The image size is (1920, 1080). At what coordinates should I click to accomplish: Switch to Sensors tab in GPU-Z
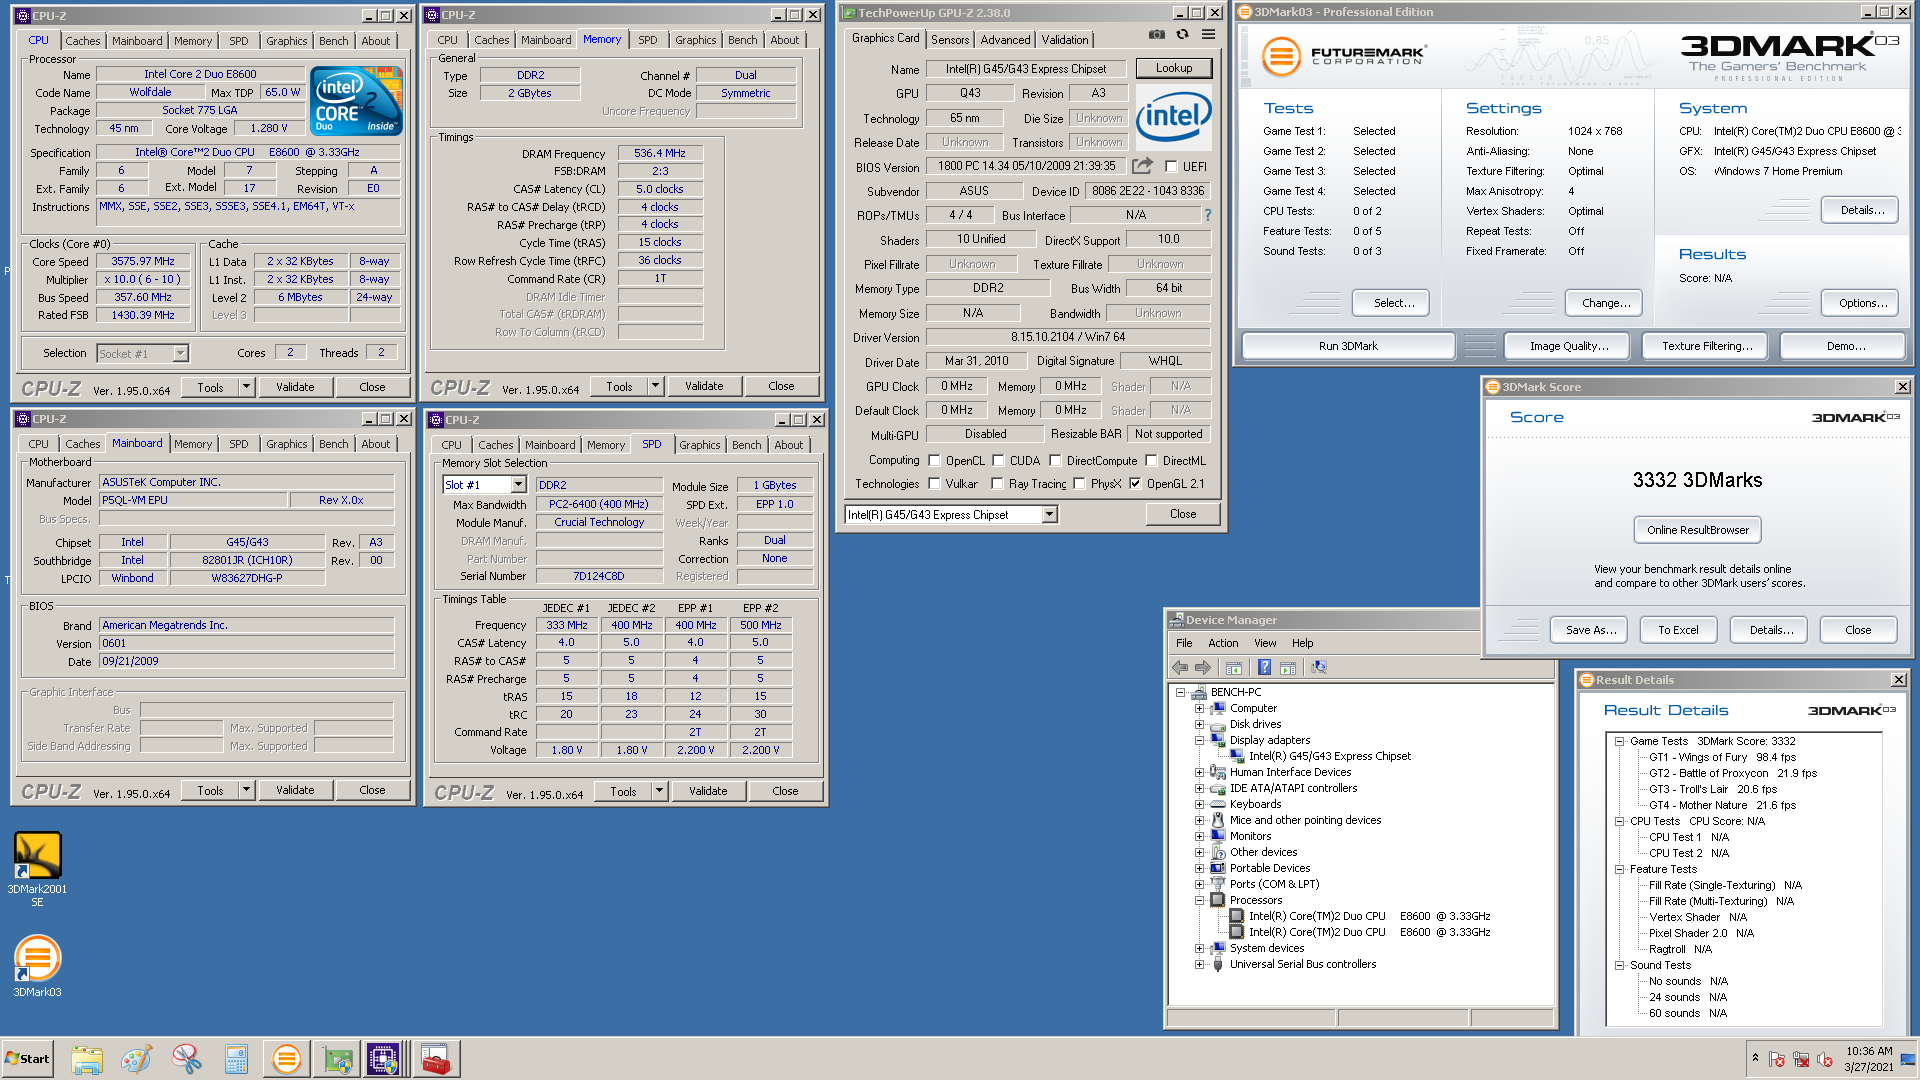pos(949,40)
